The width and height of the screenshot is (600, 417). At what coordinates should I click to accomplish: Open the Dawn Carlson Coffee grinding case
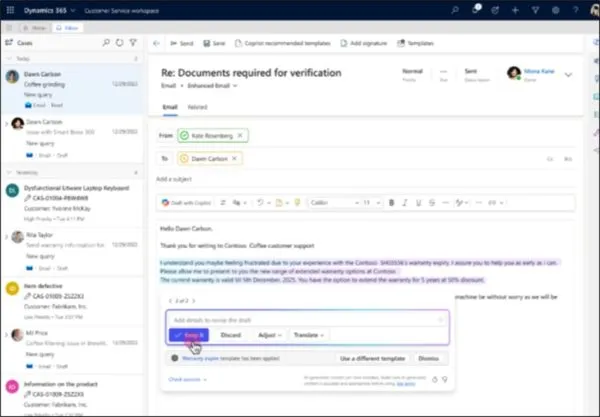click(x=72, y=89)
